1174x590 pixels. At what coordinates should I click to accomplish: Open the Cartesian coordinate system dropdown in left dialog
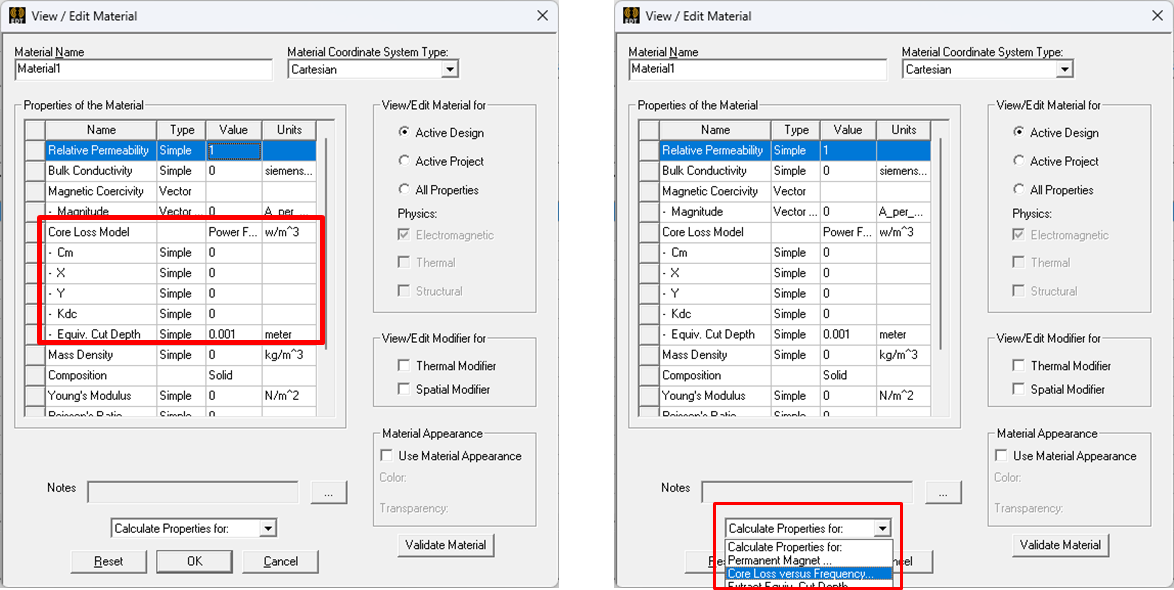point(450,70)
